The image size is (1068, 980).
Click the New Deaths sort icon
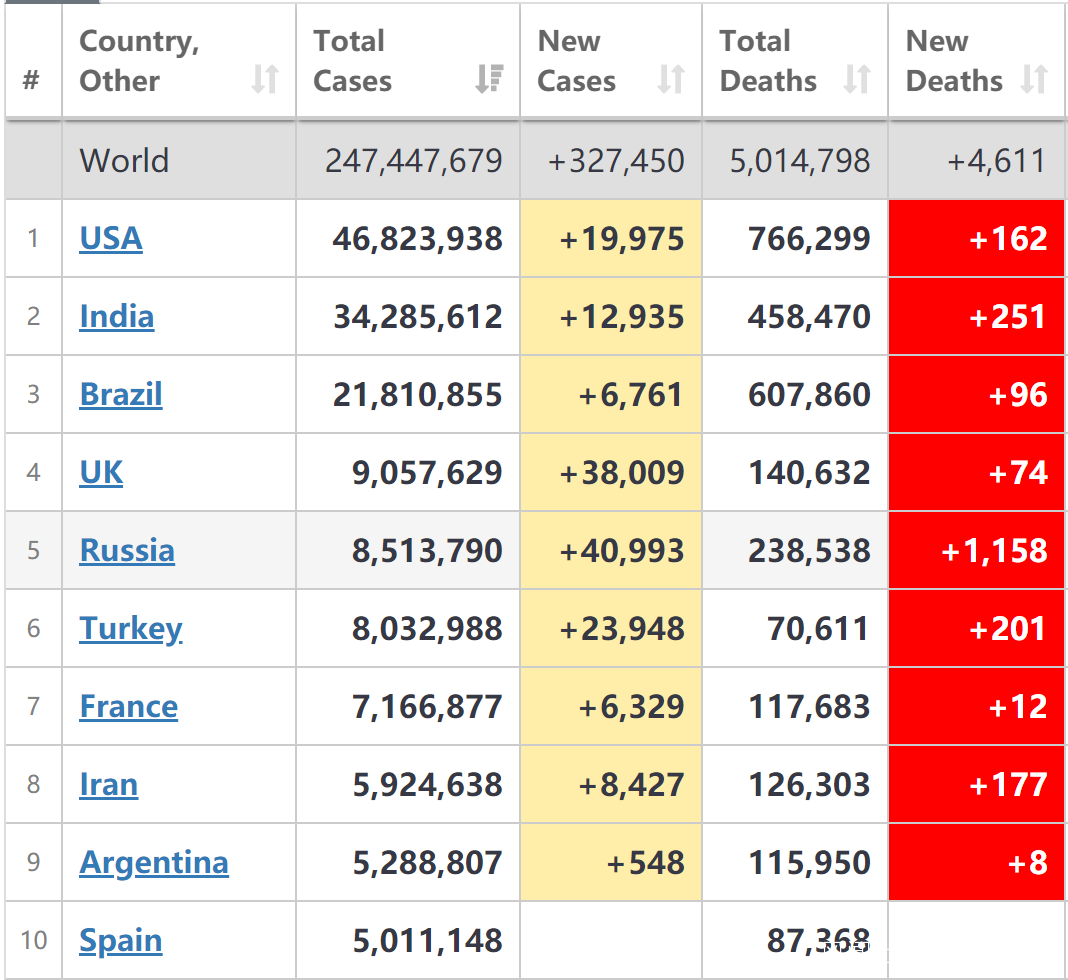click(x=1034, y=79)
